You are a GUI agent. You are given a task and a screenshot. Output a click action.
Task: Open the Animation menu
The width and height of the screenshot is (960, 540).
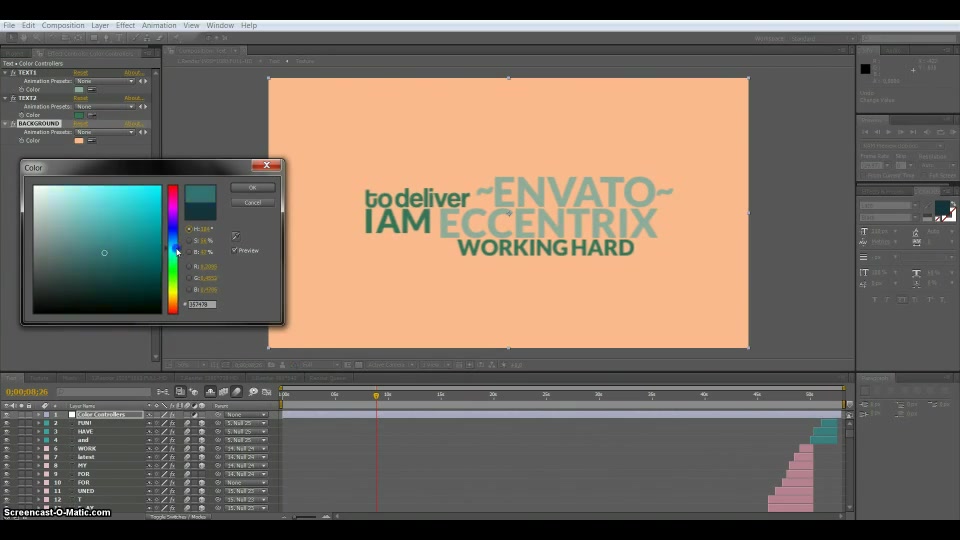point(159,26)
